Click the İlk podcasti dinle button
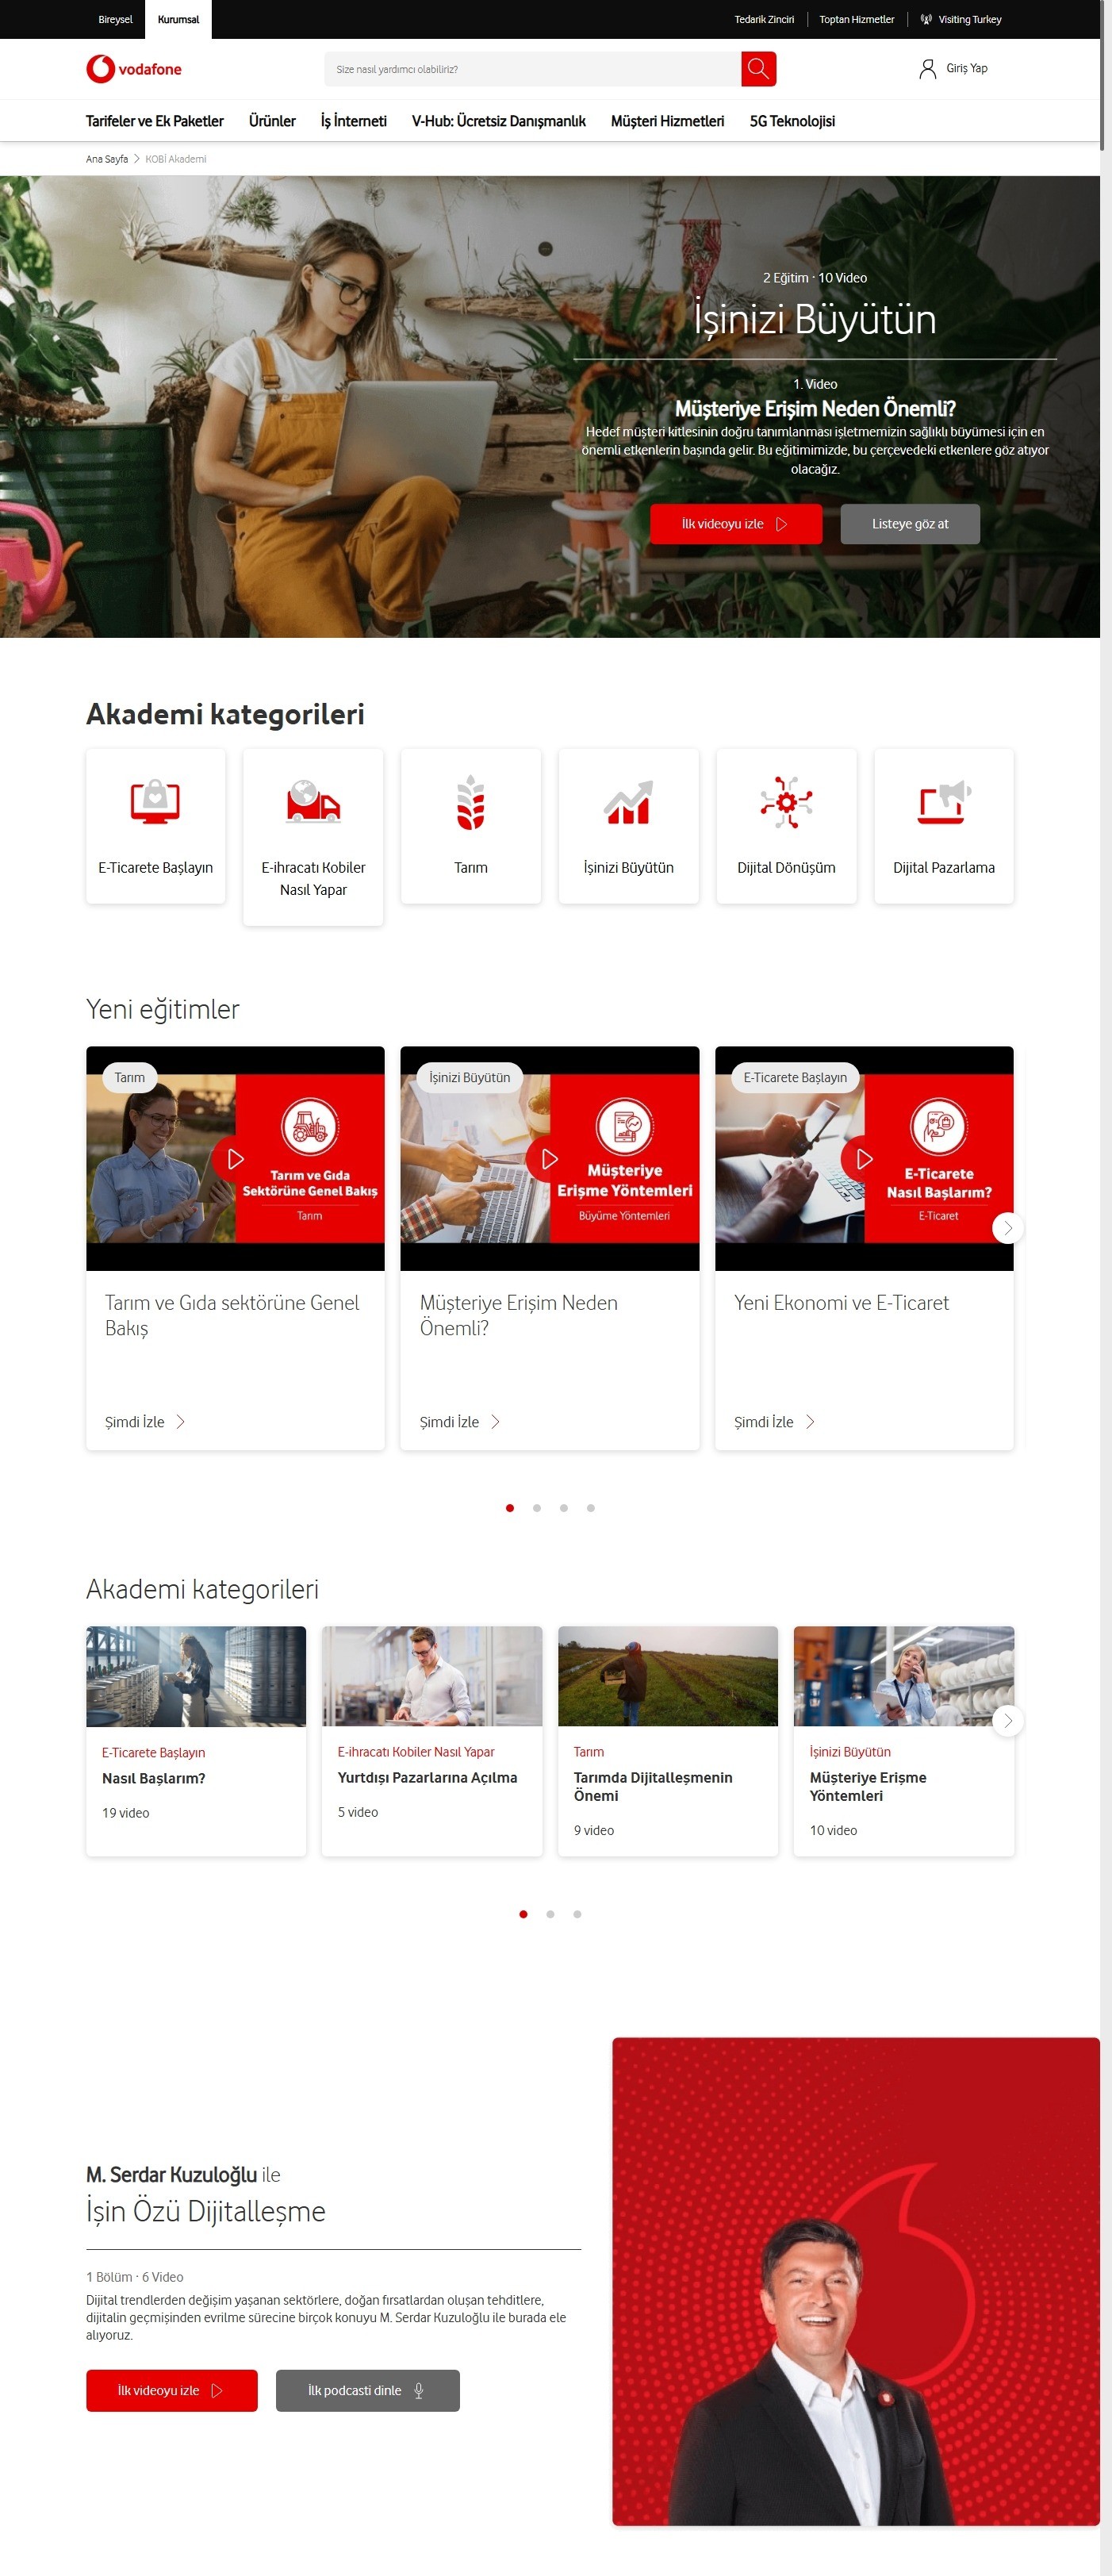 (x=367, y=2390)
